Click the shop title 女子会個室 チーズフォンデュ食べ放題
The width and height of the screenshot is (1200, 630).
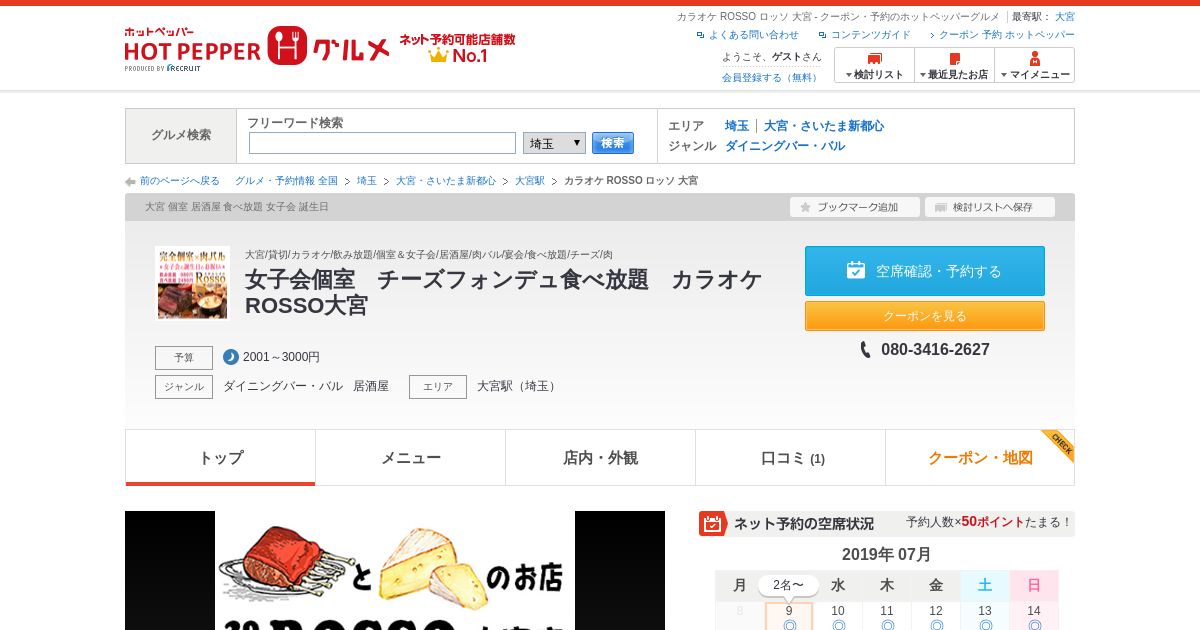pyautogui.click(x=503, y=292)
